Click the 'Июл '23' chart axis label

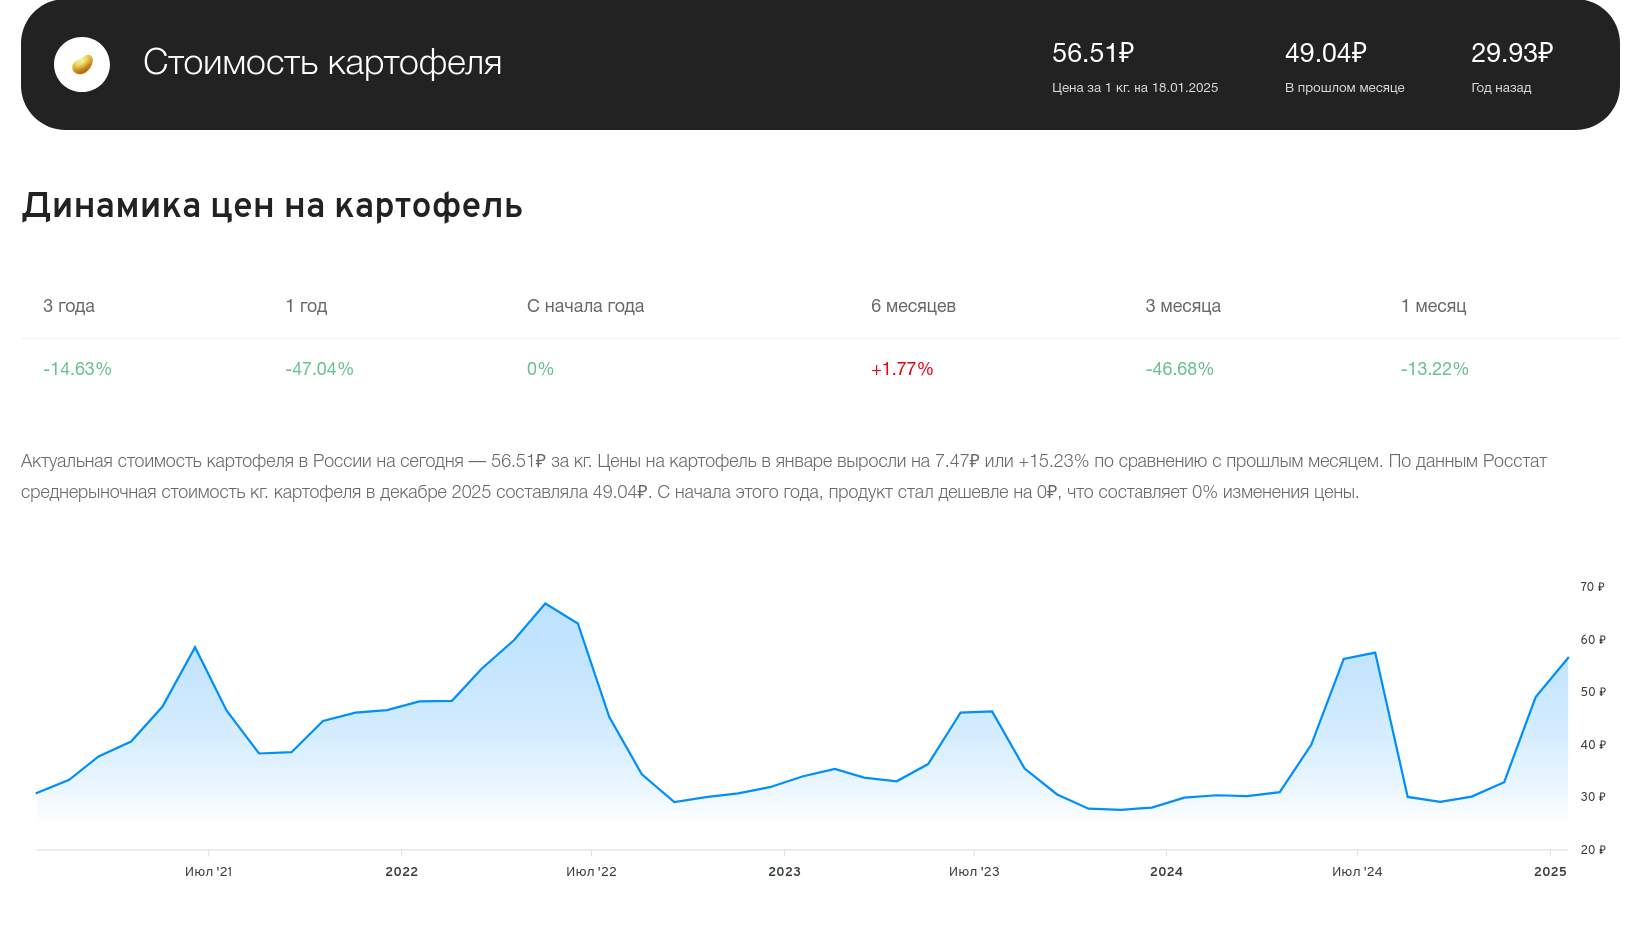(x=974, y=872)
